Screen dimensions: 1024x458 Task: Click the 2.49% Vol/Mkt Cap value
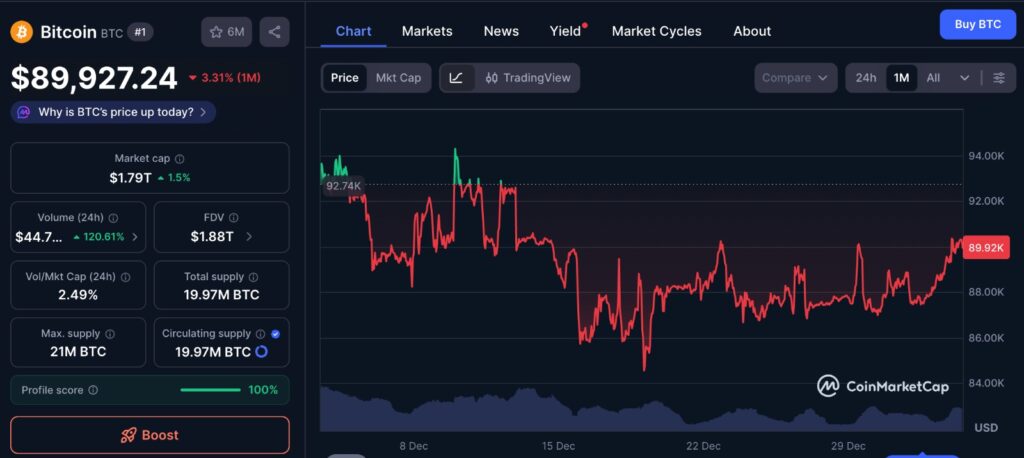(78, 295)
